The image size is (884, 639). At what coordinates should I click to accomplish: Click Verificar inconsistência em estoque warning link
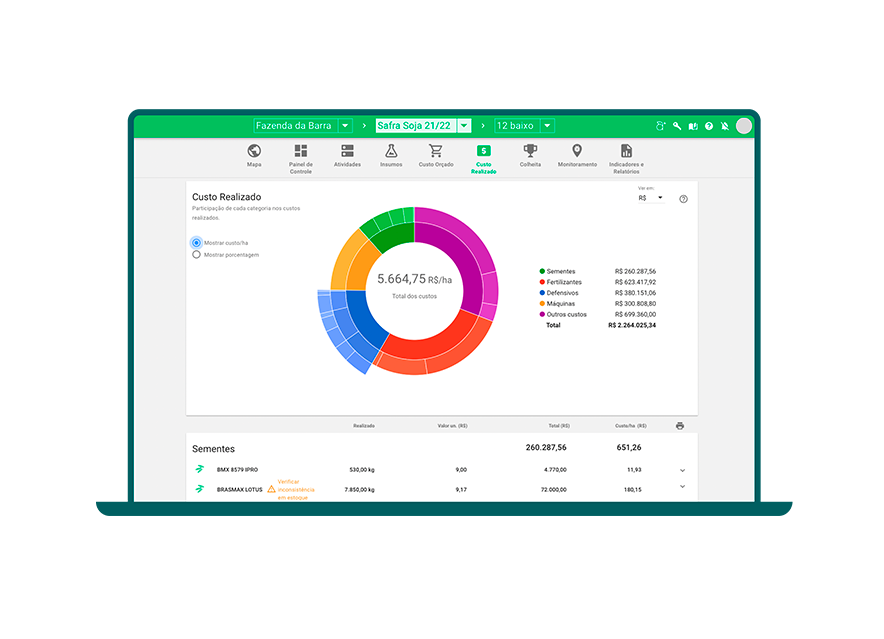click(x=295, y=489)
